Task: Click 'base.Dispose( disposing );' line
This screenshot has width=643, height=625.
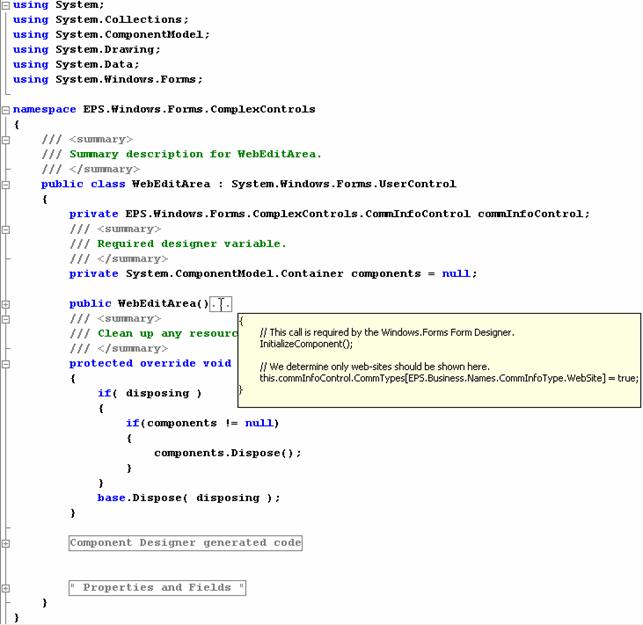Action: coord(189,498)
